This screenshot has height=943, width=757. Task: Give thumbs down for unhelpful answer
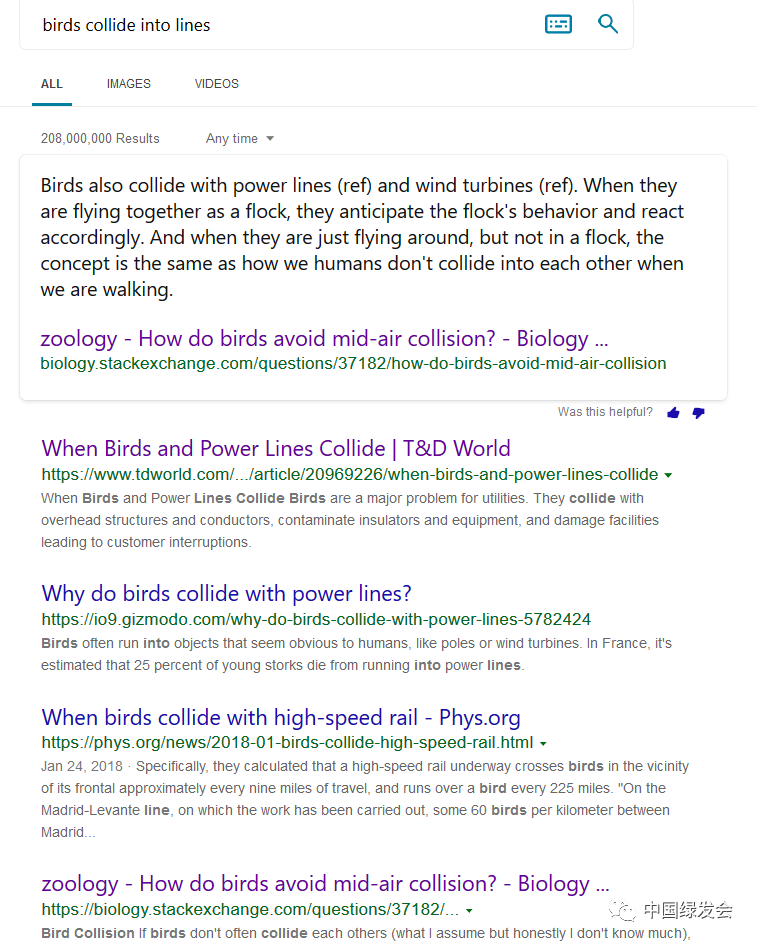(698, 413)
